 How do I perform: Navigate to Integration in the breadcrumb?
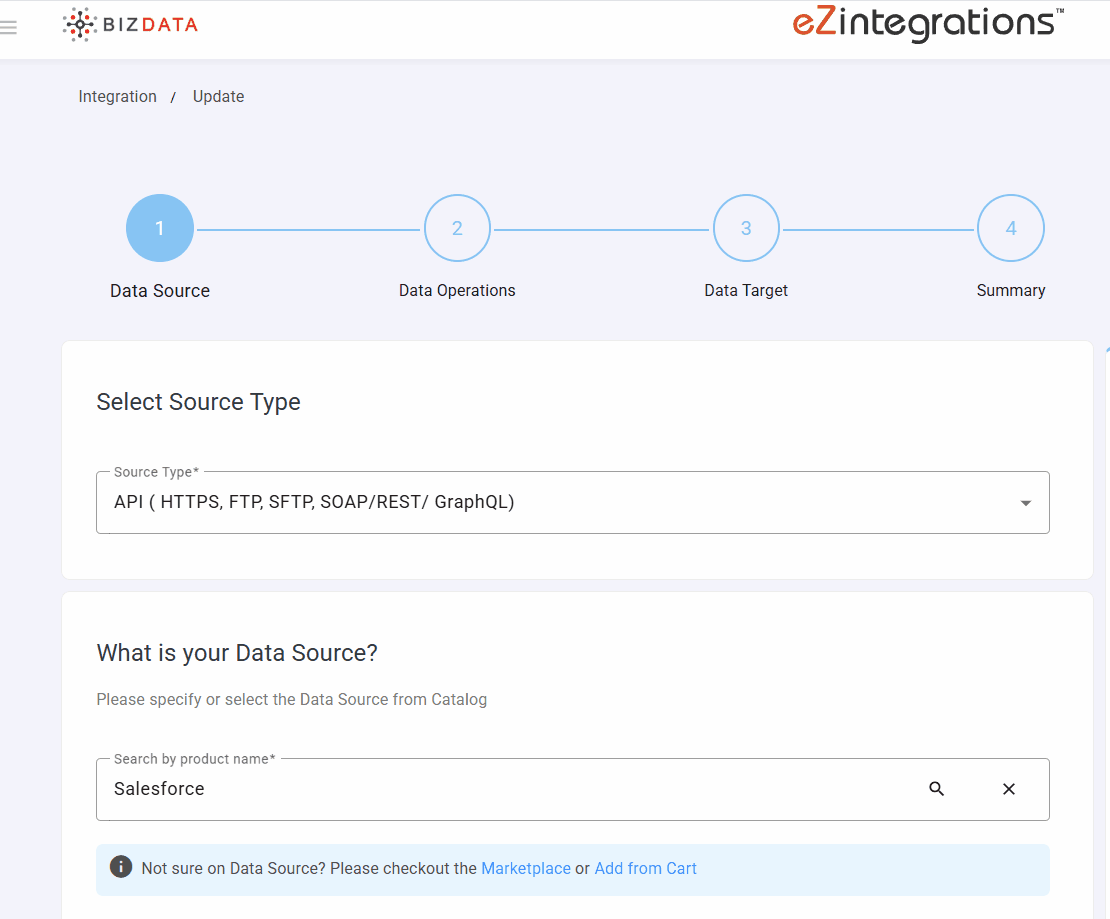point(118,97)
